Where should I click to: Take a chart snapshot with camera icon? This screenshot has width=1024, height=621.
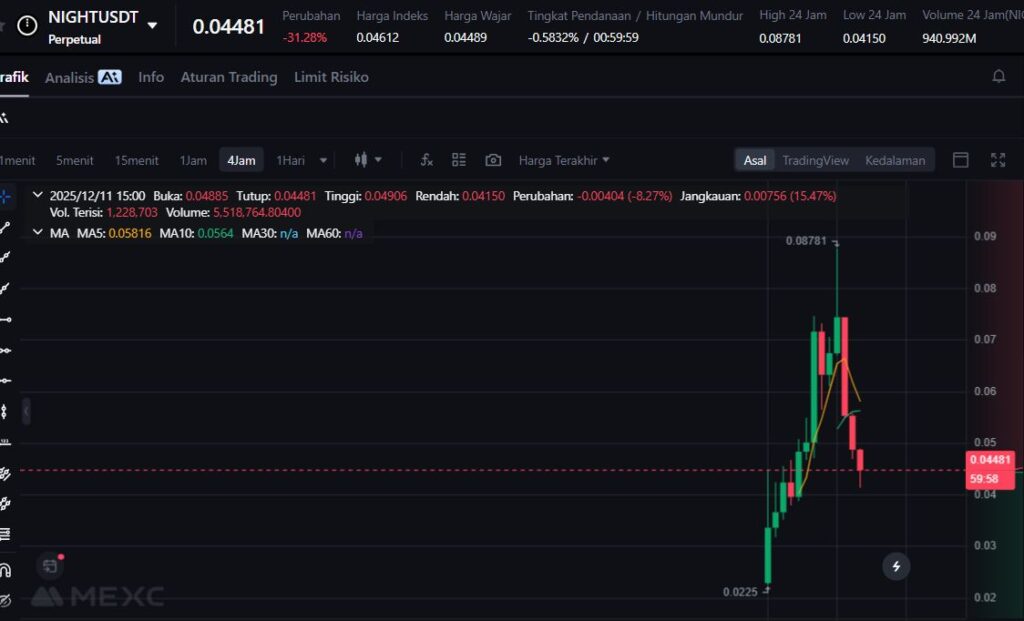[x=493, y=160]
